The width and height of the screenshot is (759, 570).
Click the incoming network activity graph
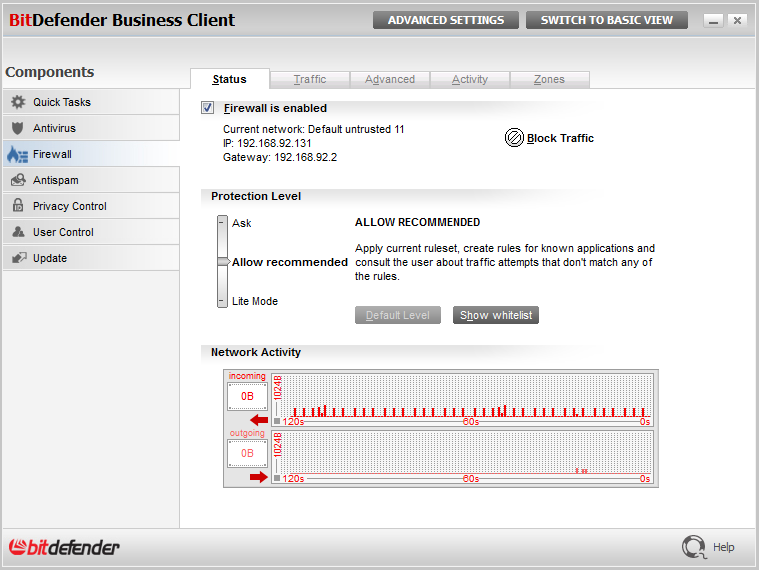point(462,400)
